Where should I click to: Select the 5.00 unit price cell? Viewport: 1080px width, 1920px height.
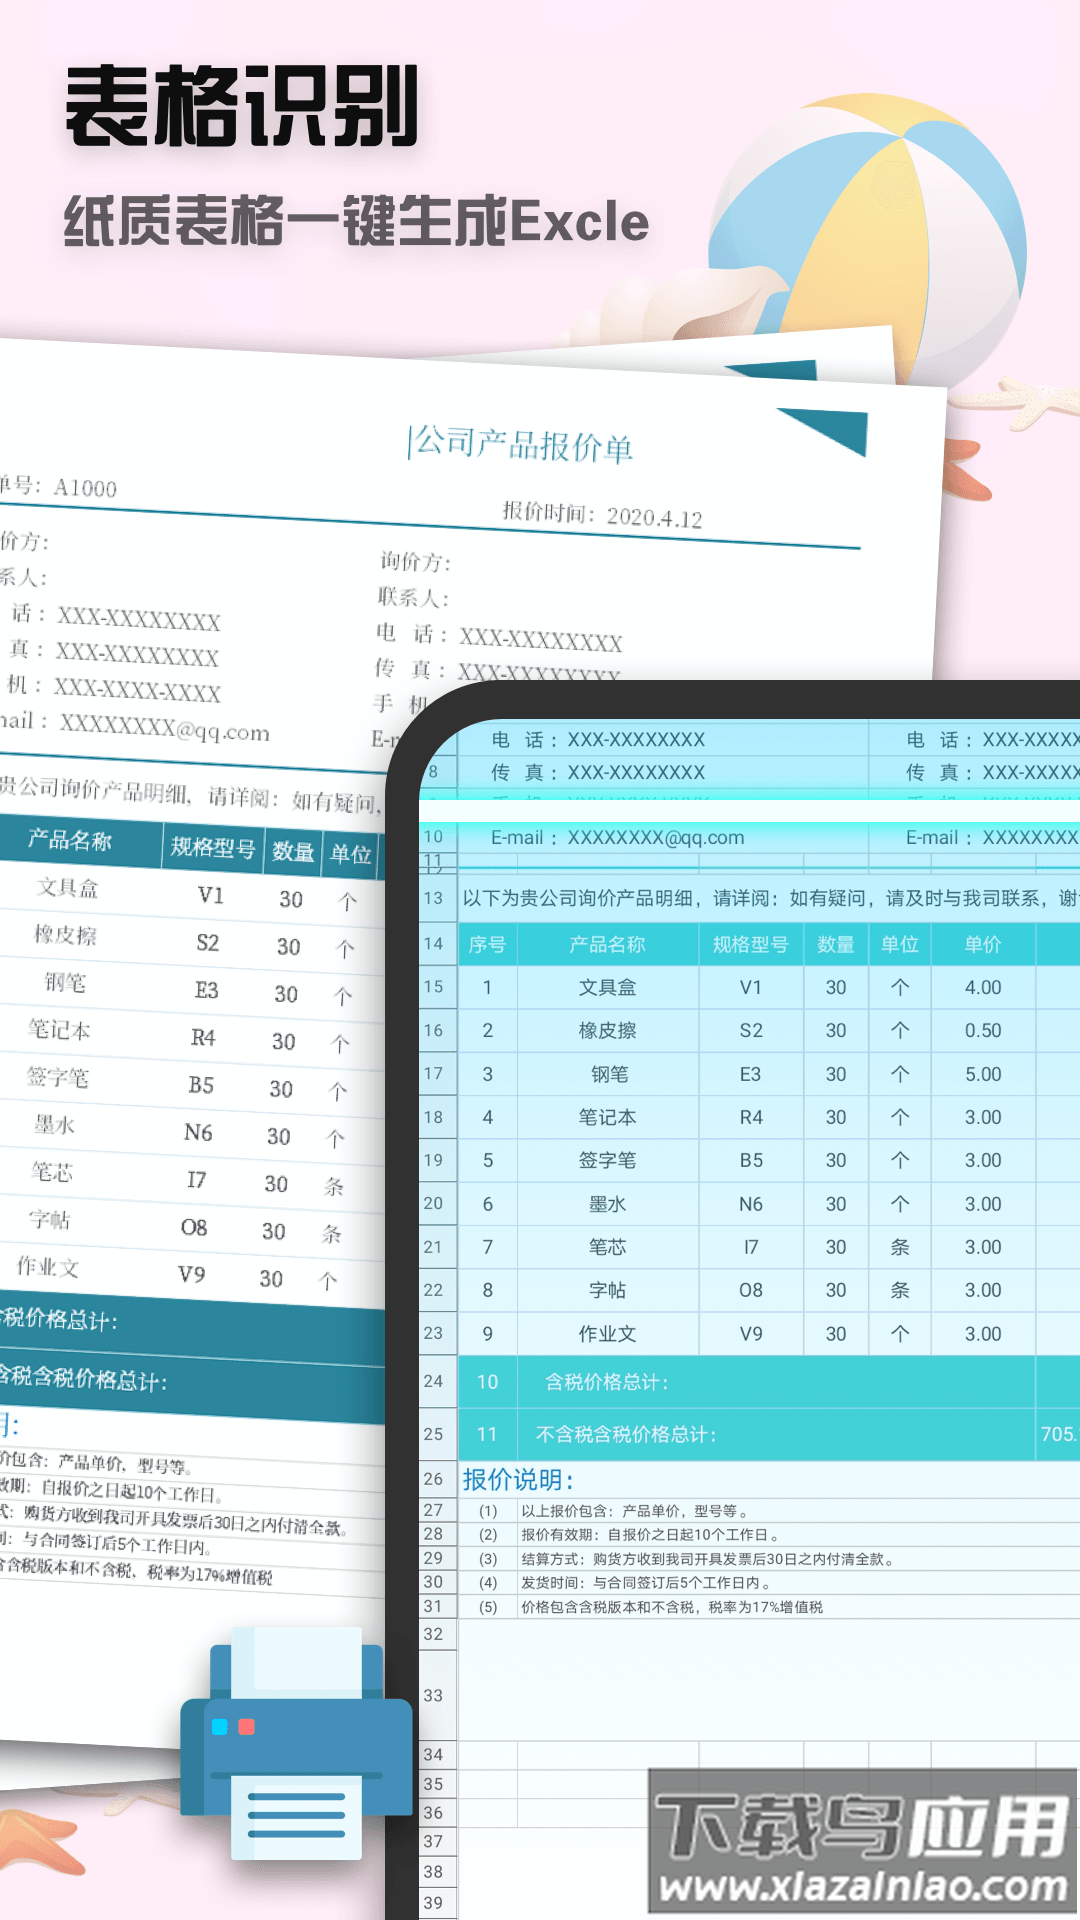click(x=982, y=1075)
